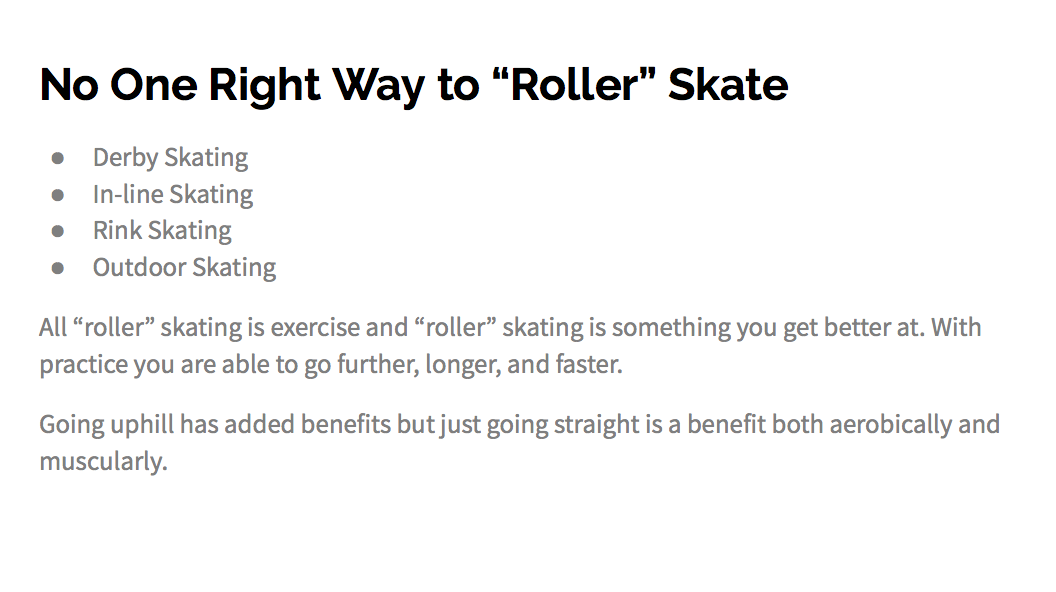
Task: Select the Outdoor Skating bullet text
Action: tap(185, 268)
